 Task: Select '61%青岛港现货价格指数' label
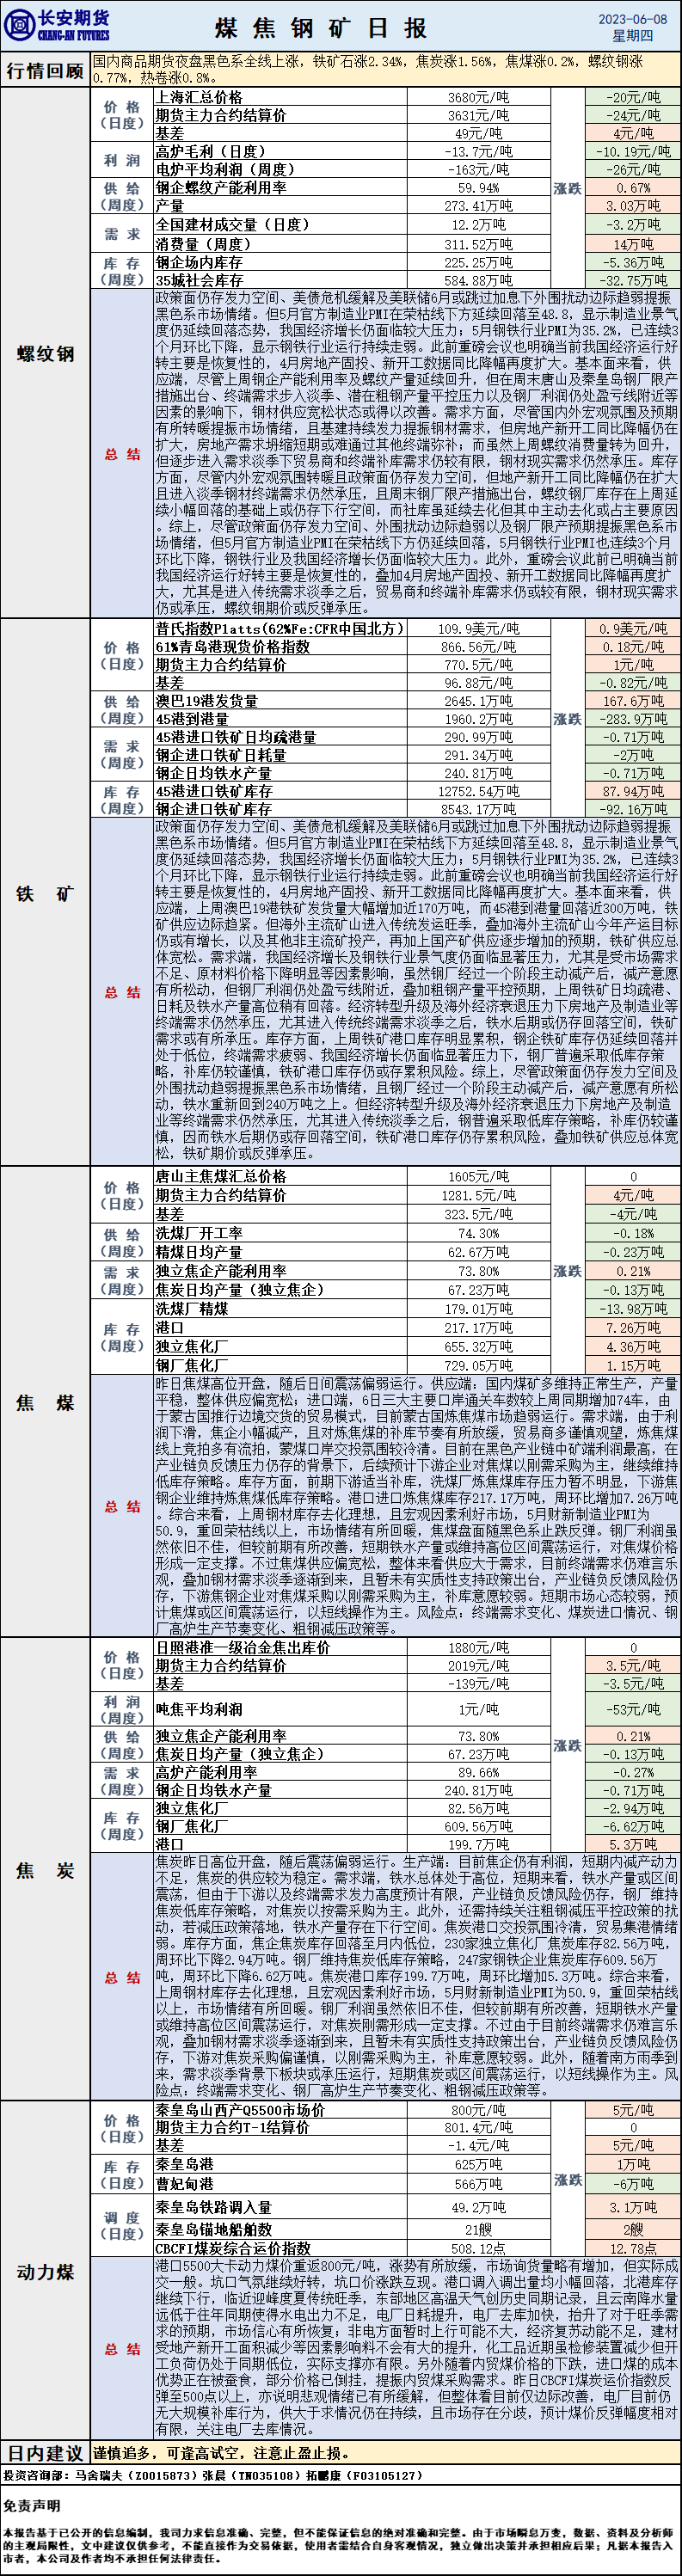232,647
